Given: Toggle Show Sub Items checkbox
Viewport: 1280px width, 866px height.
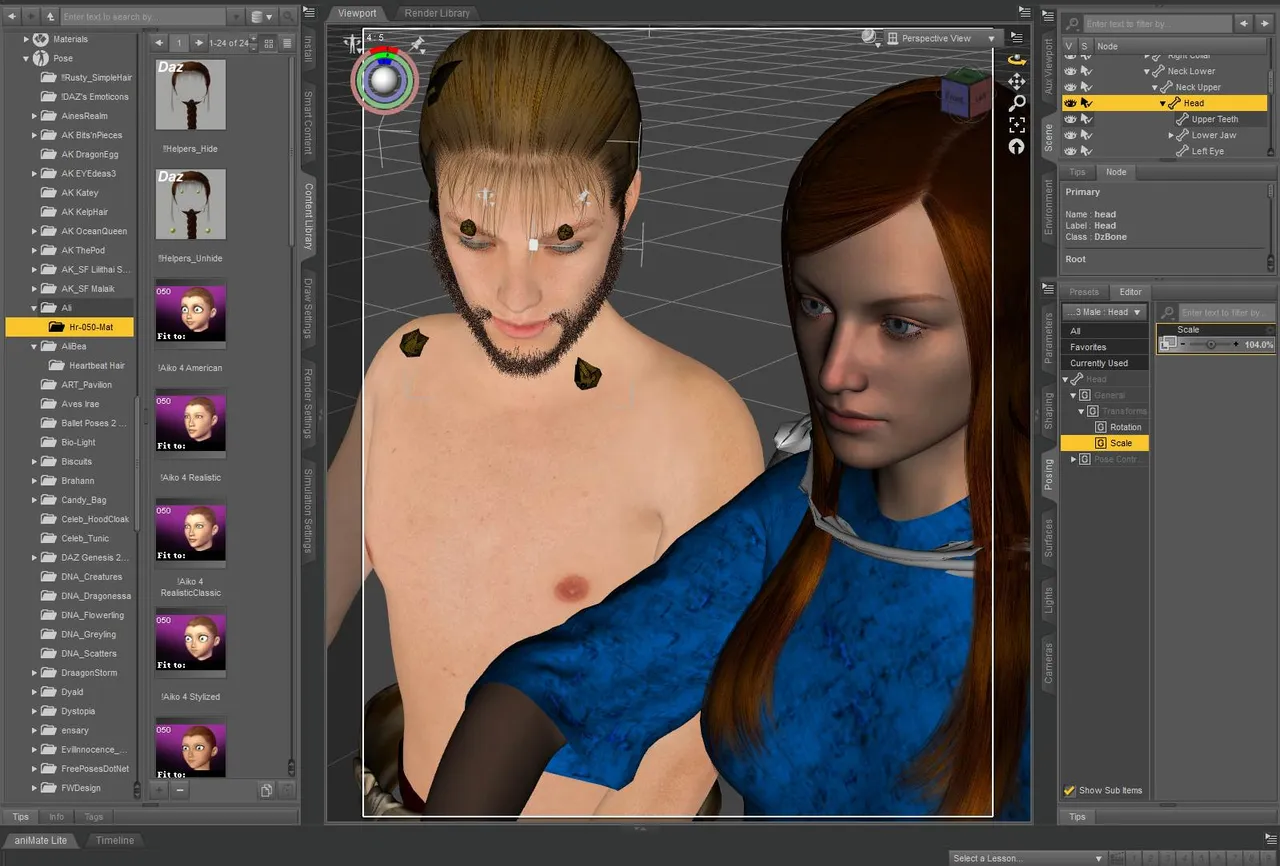Looking at the screenshot, I should point(1069,790).
